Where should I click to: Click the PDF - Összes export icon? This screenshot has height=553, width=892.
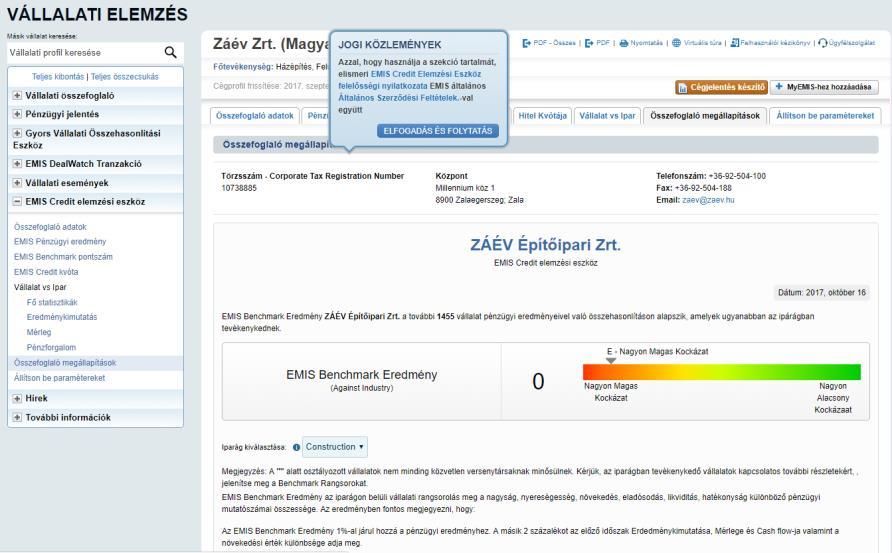coord(526,43)
